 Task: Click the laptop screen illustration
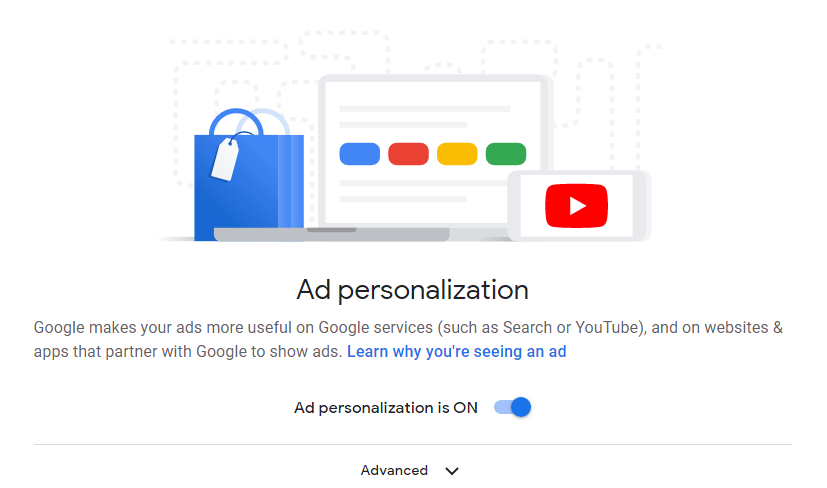coord(434,152)
